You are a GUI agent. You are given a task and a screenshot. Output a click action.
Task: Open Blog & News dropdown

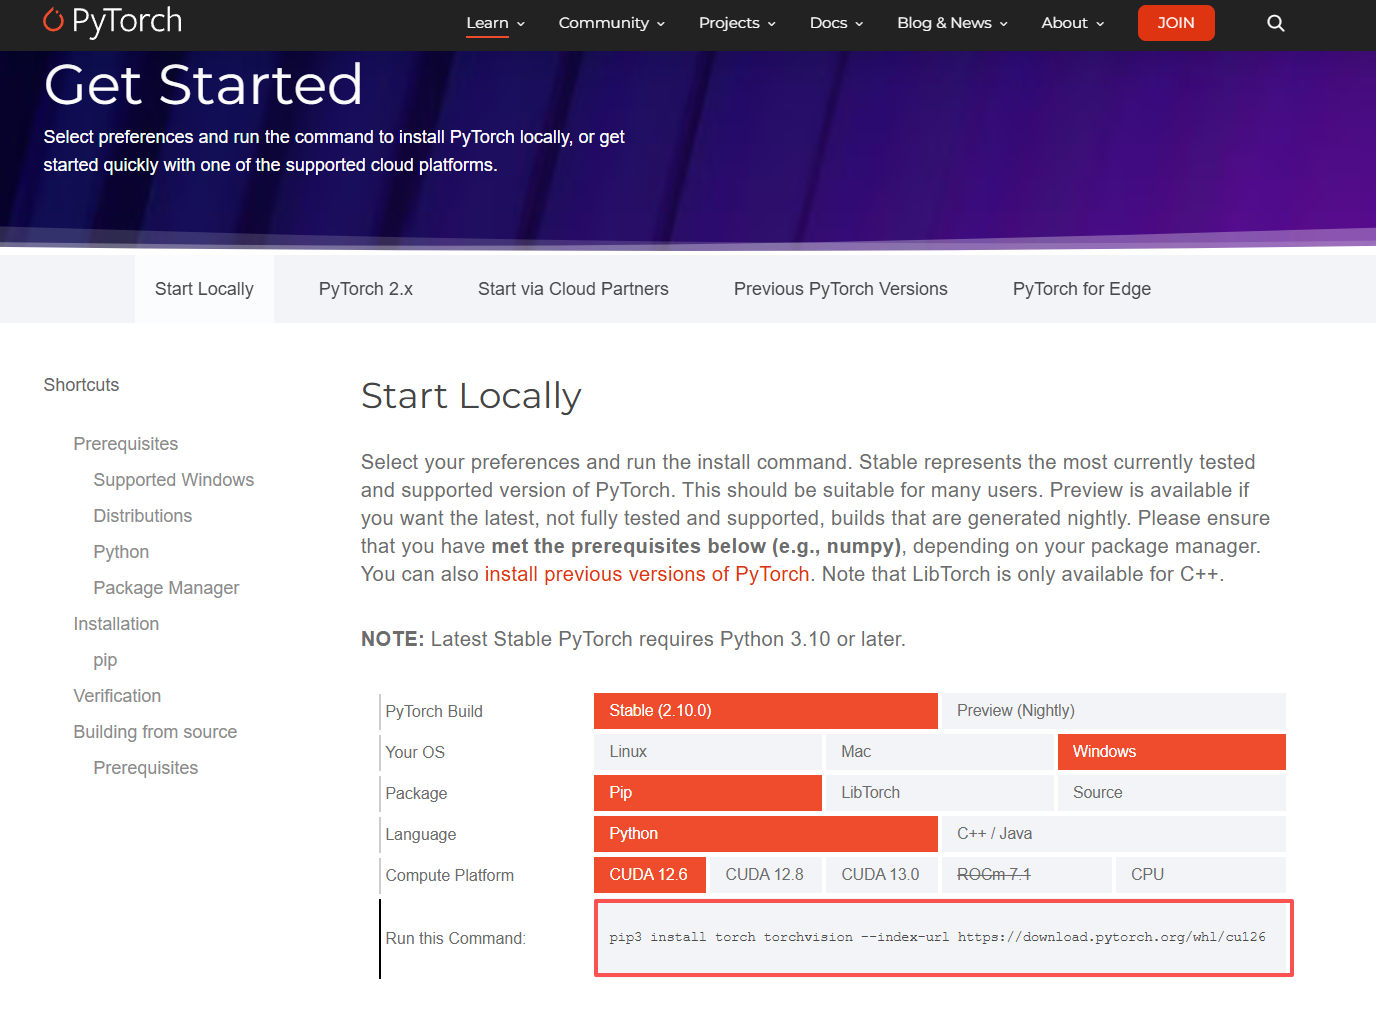click(953, 23)
